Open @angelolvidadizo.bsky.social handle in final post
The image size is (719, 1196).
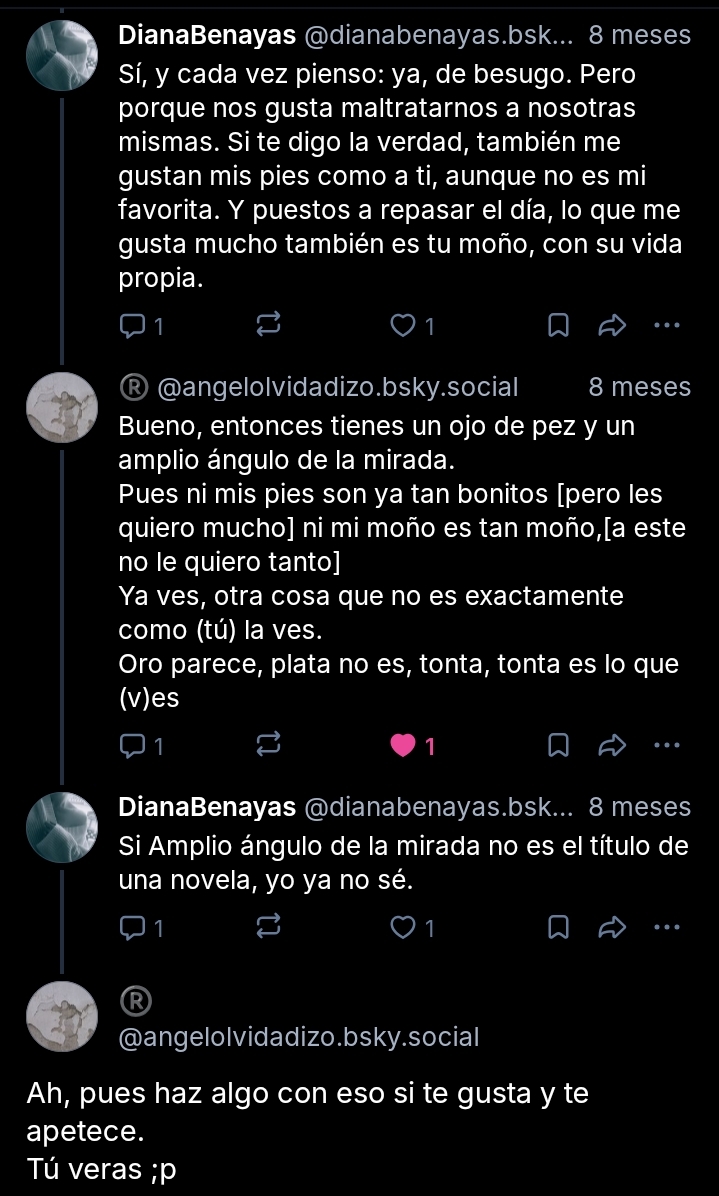[299, 1037]
